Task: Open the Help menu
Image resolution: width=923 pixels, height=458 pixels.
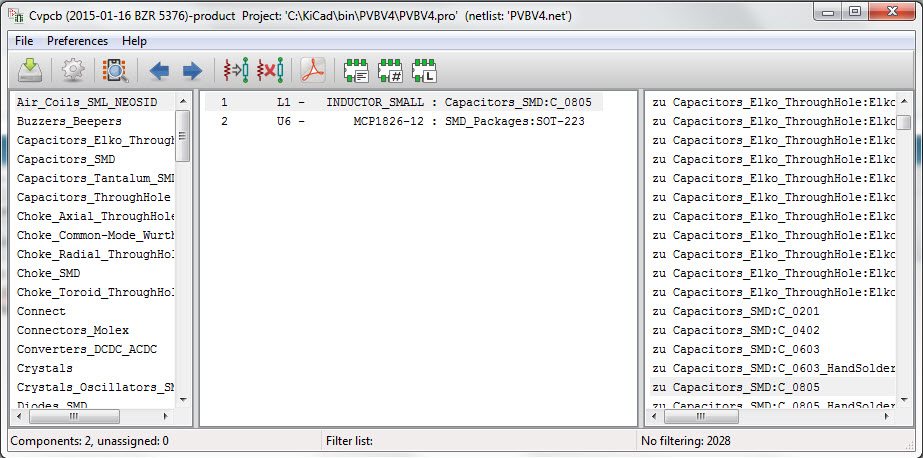Action: point(134,41)
